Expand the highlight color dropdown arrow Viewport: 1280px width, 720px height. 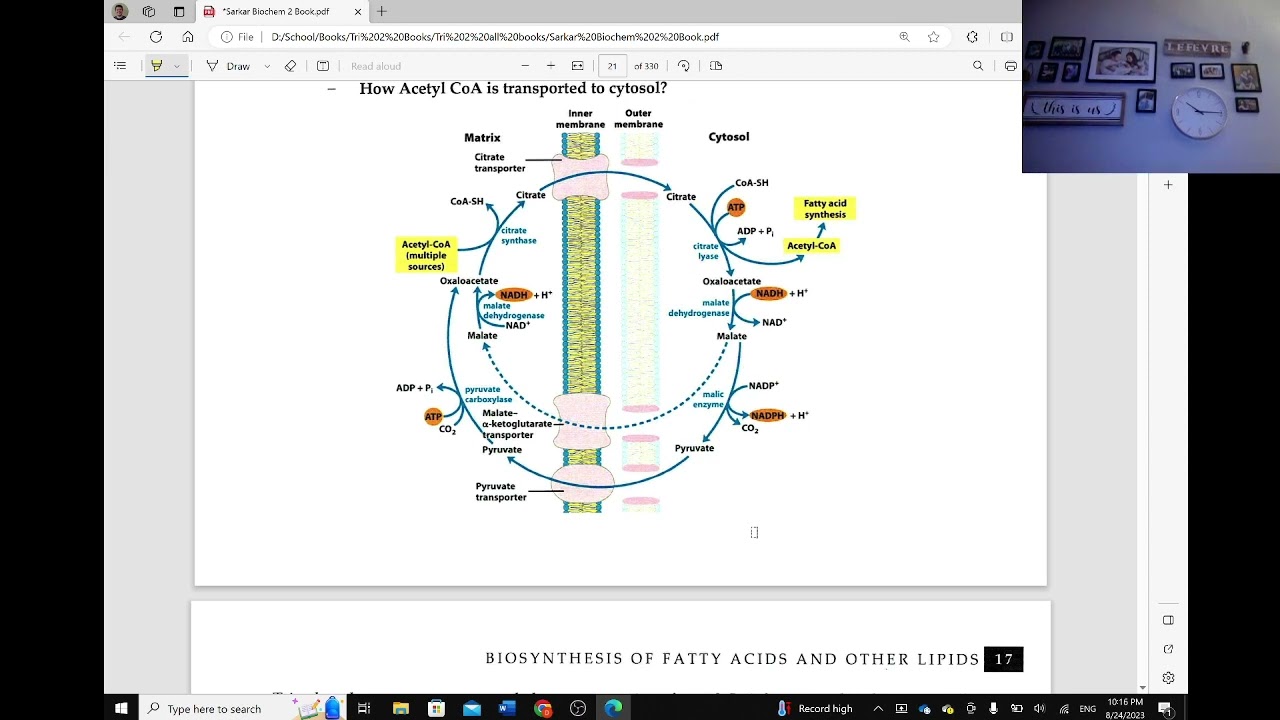177,66
